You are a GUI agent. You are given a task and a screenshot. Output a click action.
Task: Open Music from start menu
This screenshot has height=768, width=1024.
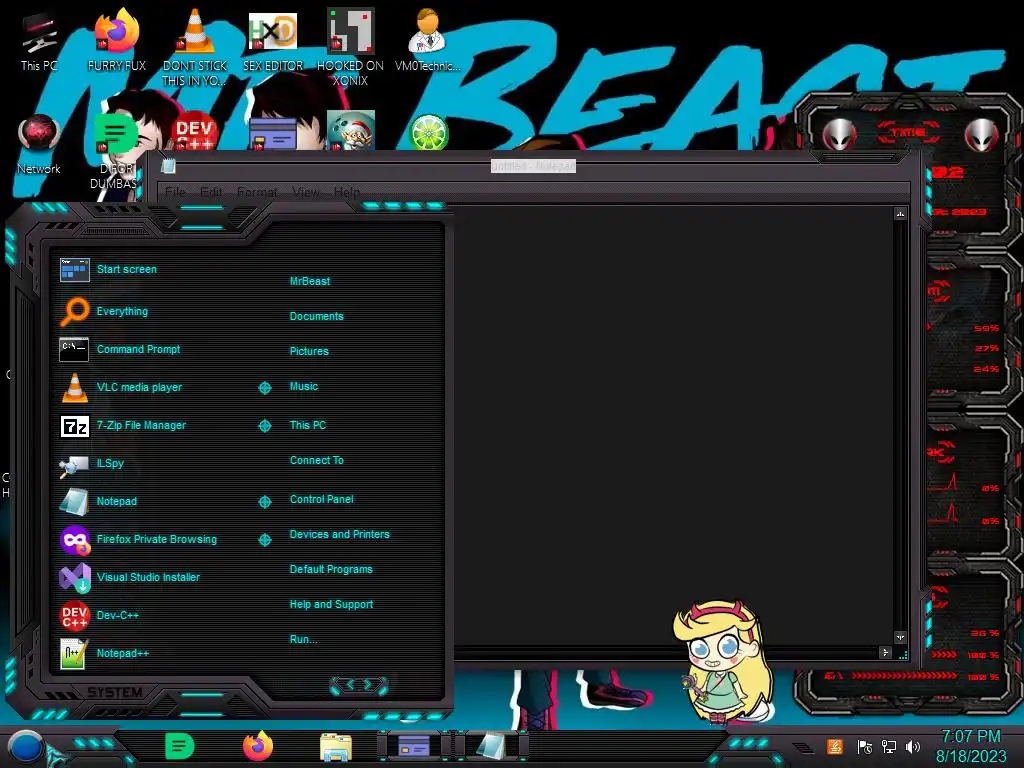[304, 387]
